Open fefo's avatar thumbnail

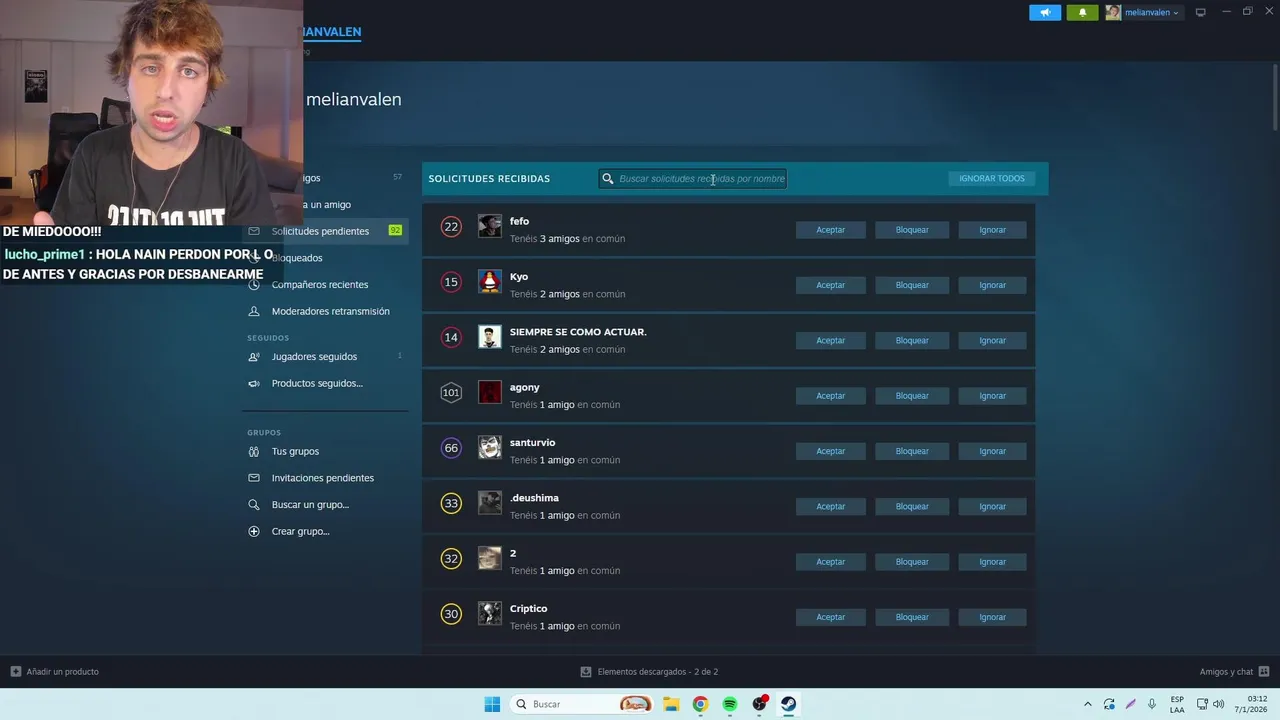point(490,226)
